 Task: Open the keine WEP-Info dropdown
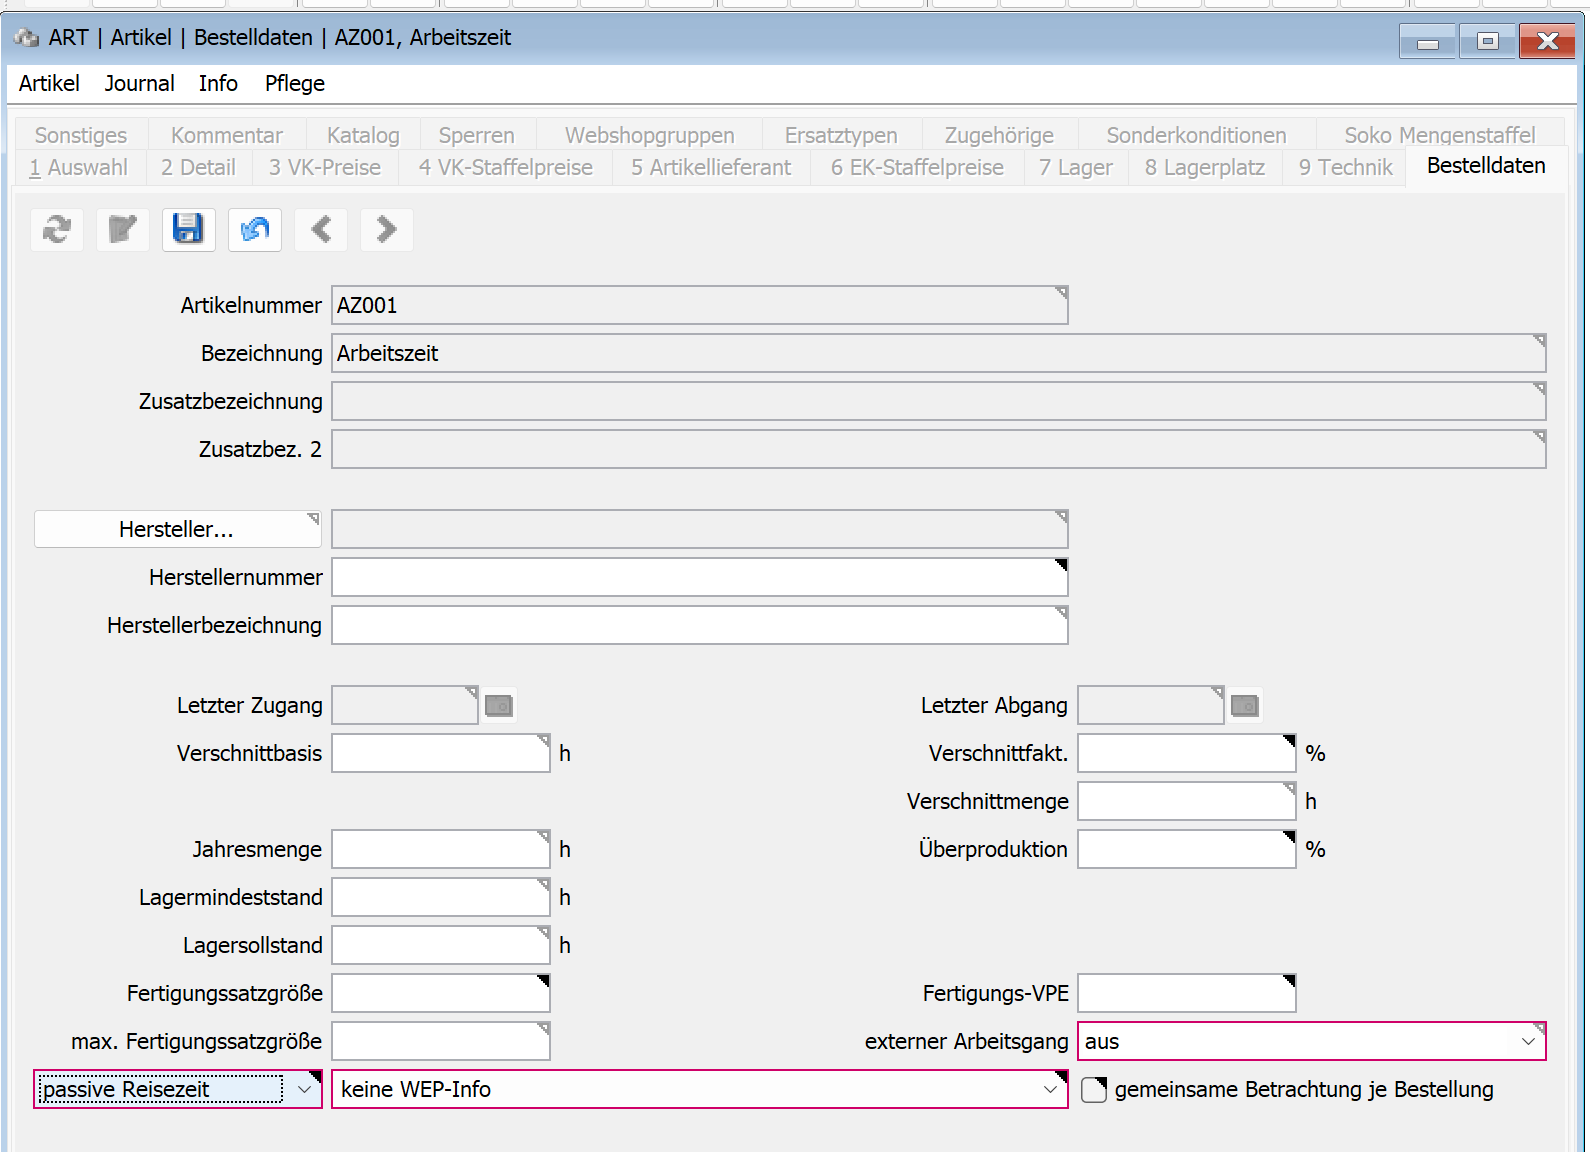(x=1050, y=1090)
